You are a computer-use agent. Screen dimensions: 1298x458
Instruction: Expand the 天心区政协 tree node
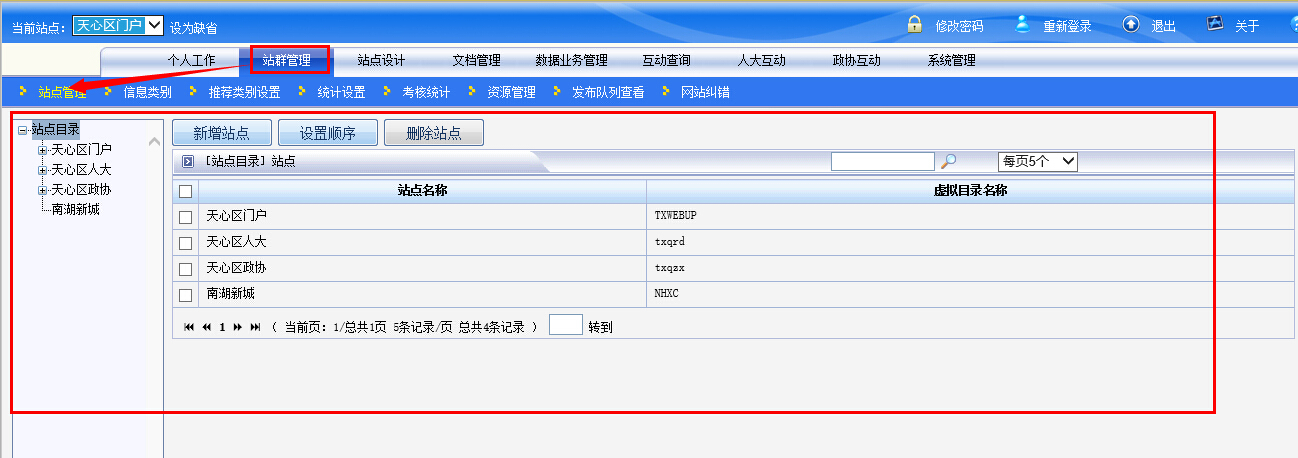click(x=42, y=190)
